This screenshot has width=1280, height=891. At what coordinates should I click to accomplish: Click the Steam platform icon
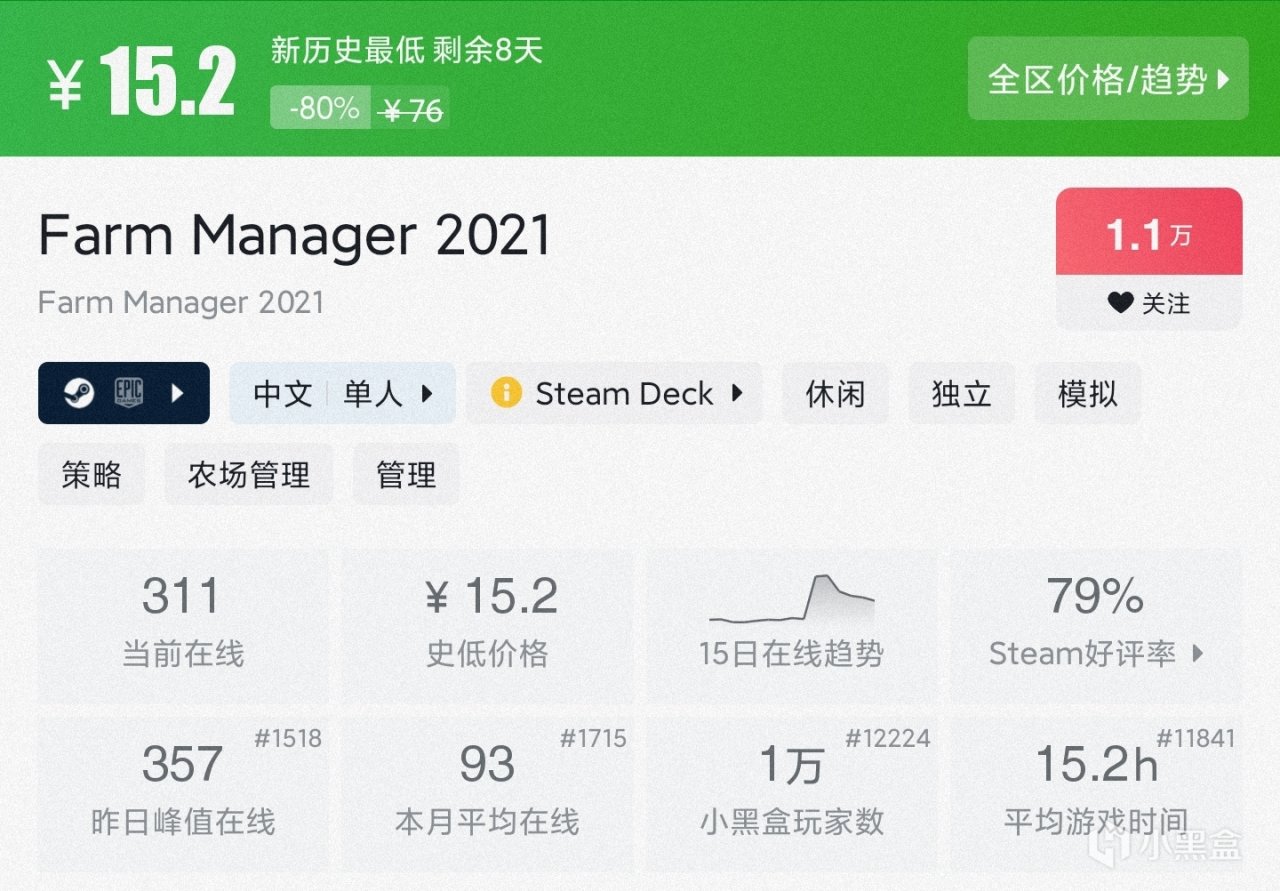click(78, 393)
